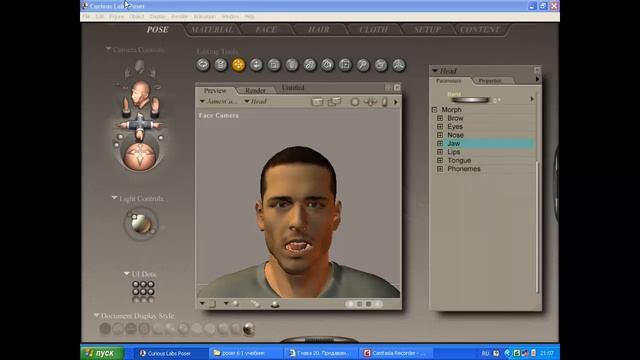The image size is (640, 360).
Task: Select the Grouping tool
Action: click(x=345, y=65)
